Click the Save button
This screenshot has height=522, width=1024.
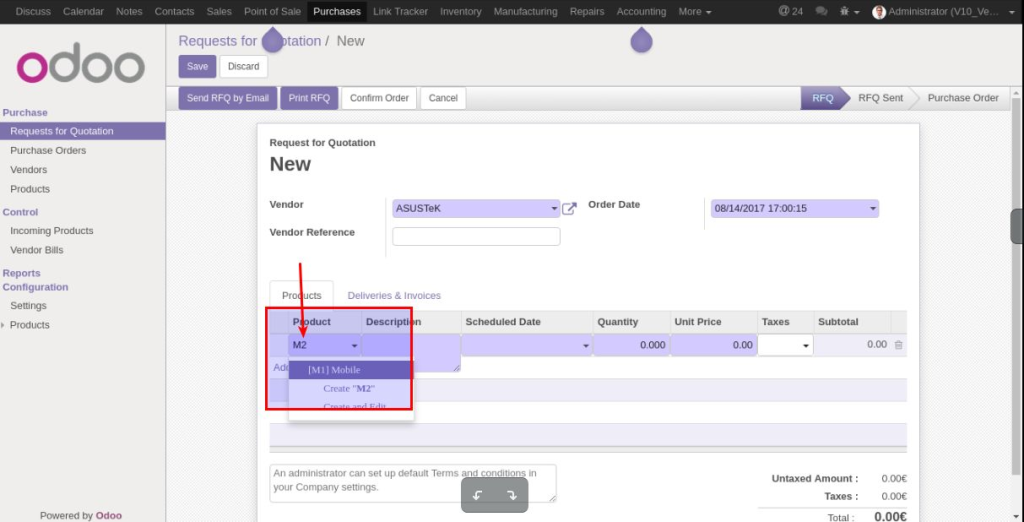click(197, 66)
